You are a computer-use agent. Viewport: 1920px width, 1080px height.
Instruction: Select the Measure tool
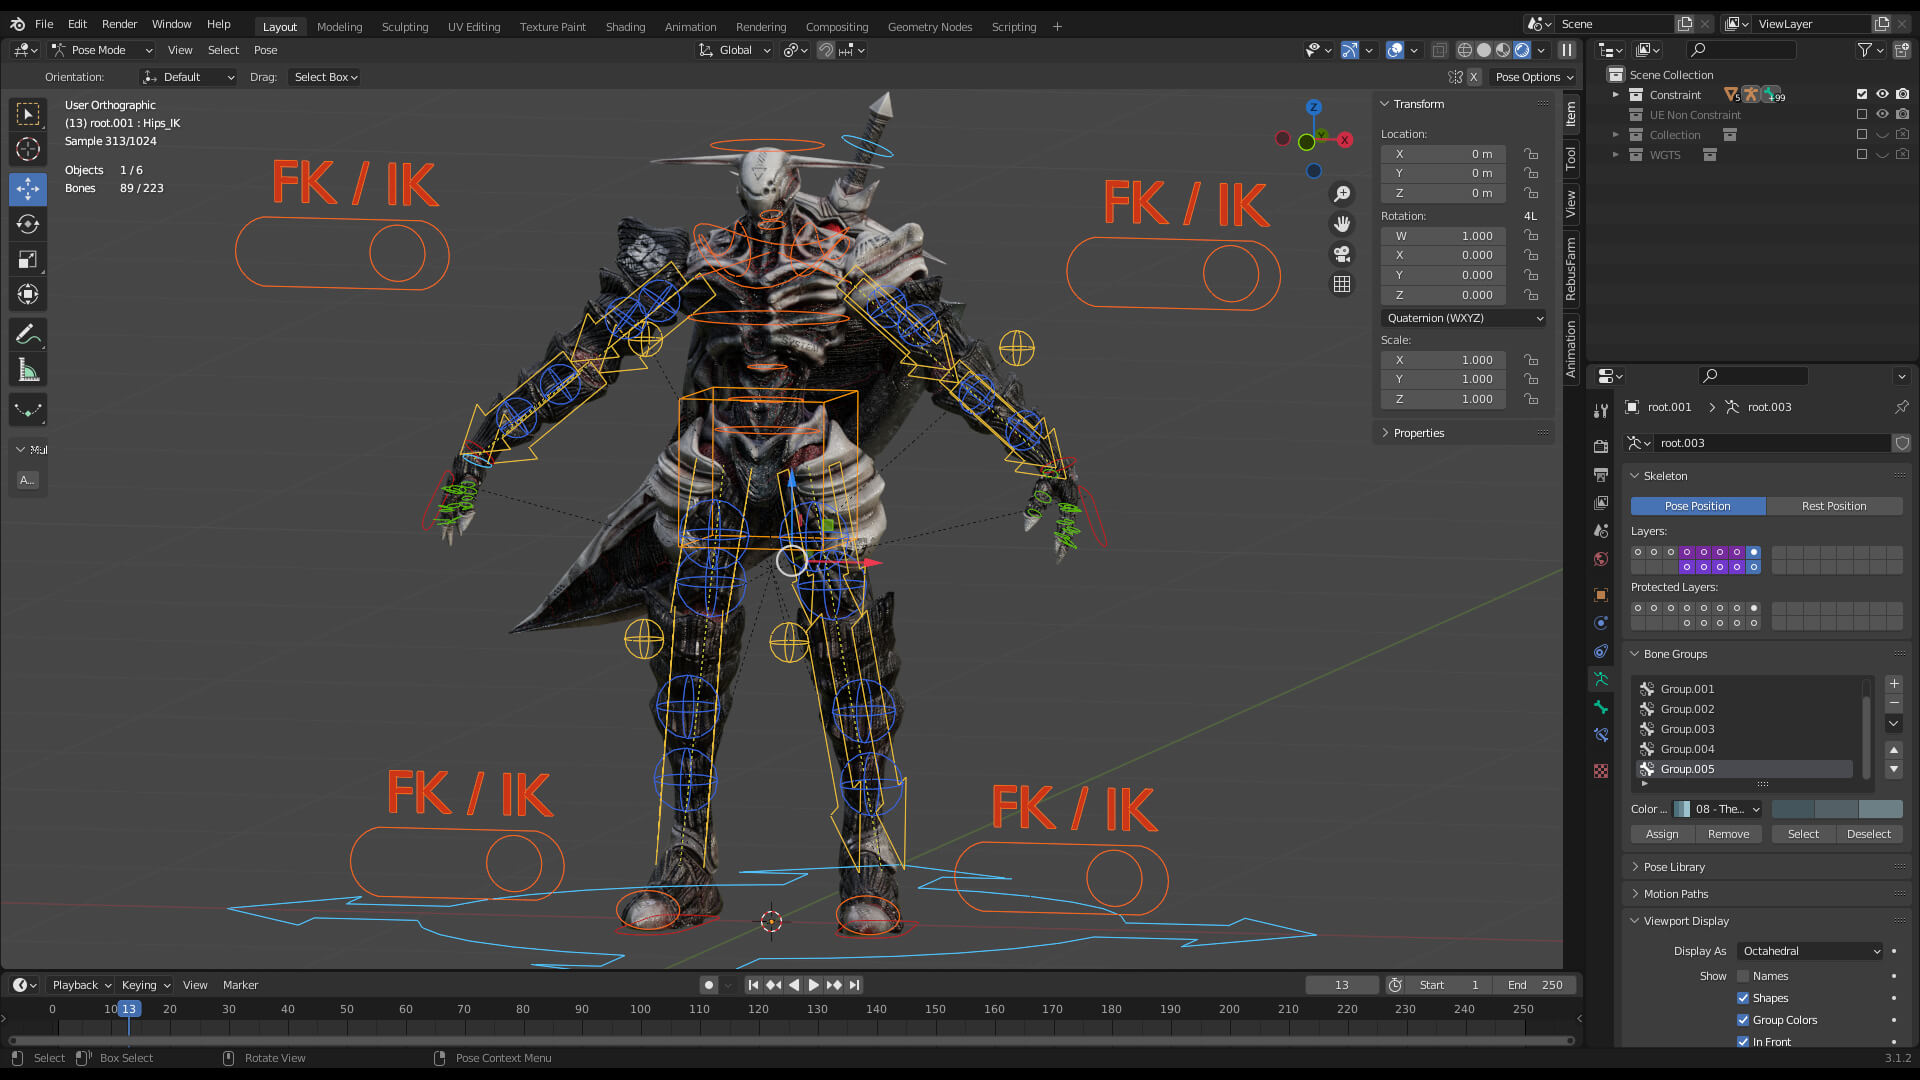pyautogui.click(x=28, y=371)
